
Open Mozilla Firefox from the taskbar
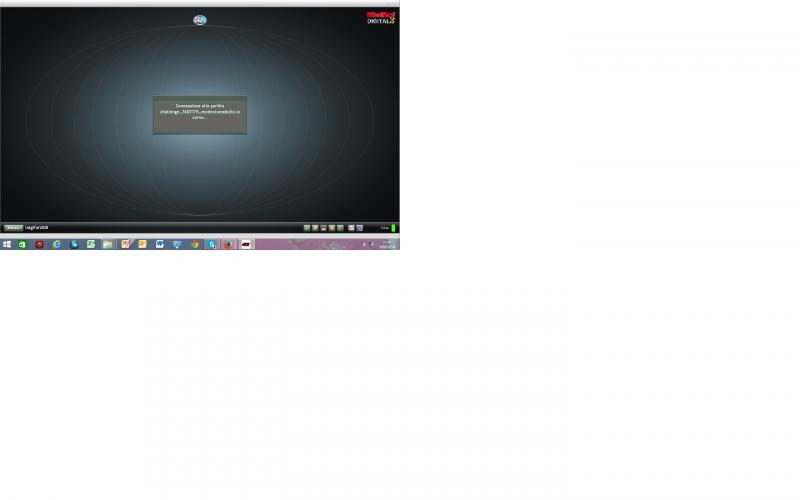[228, 244]
